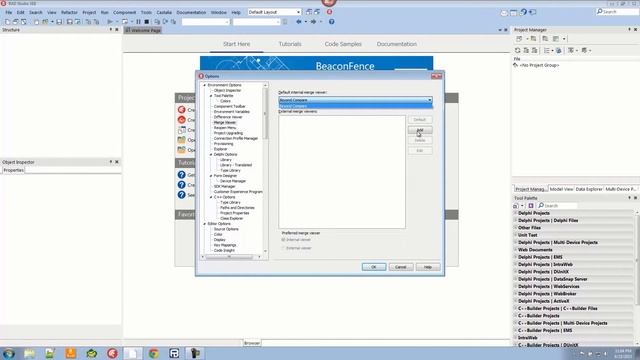Open the Refactor menu
The width and height of the screenshot is (640, 360).
pos(69,12)
